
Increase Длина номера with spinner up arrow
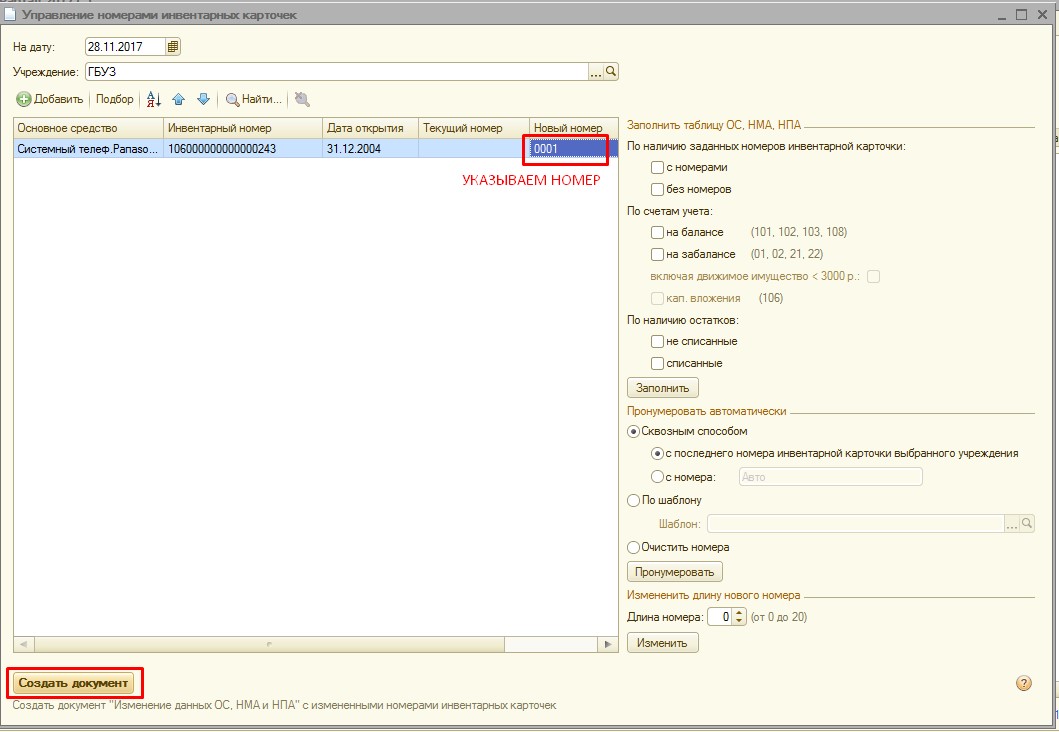pos(740,613)
